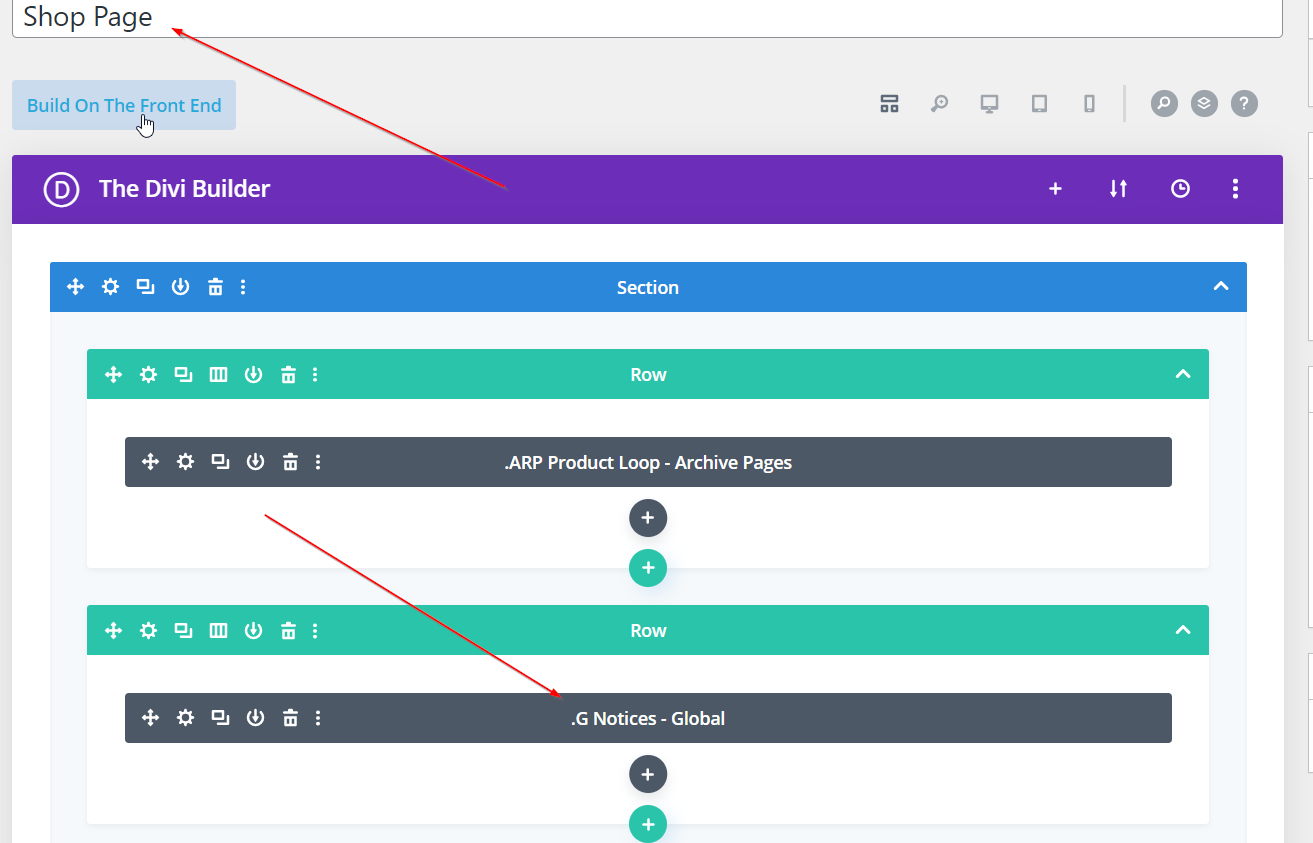Open more options for G Notices module
Viewport: 1313px width, 843px height.
(x=318, y=718)
